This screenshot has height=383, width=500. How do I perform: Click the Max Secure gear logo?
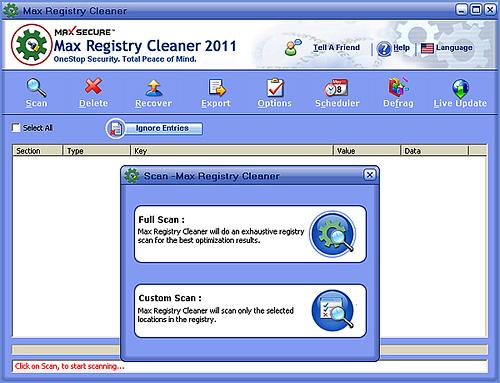pos(31,45)
